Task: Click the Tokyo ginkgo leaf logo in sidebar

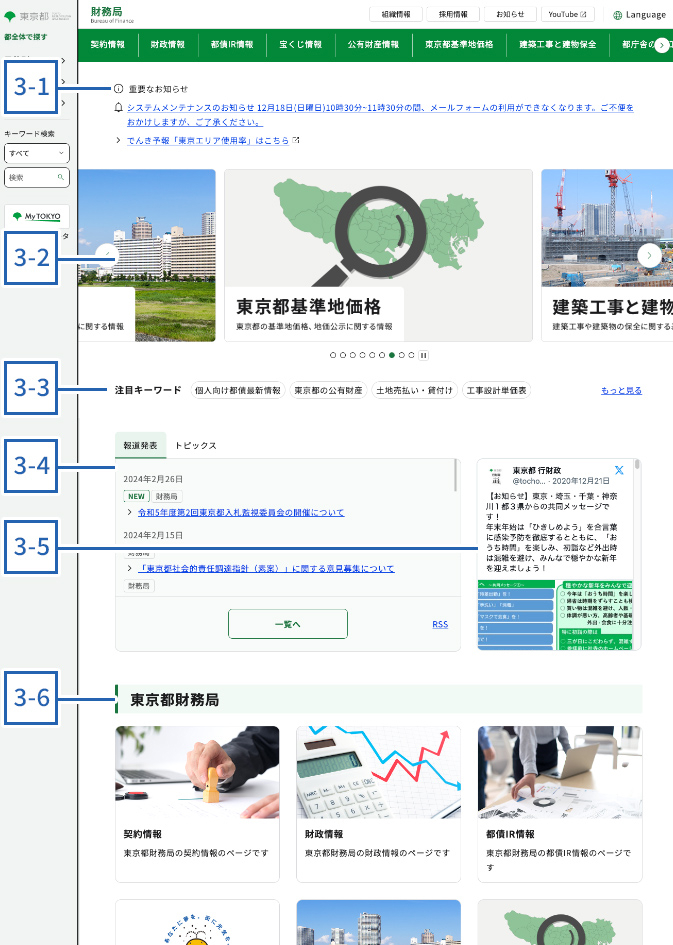Action: pyautogui.click(x=10, y=16)
